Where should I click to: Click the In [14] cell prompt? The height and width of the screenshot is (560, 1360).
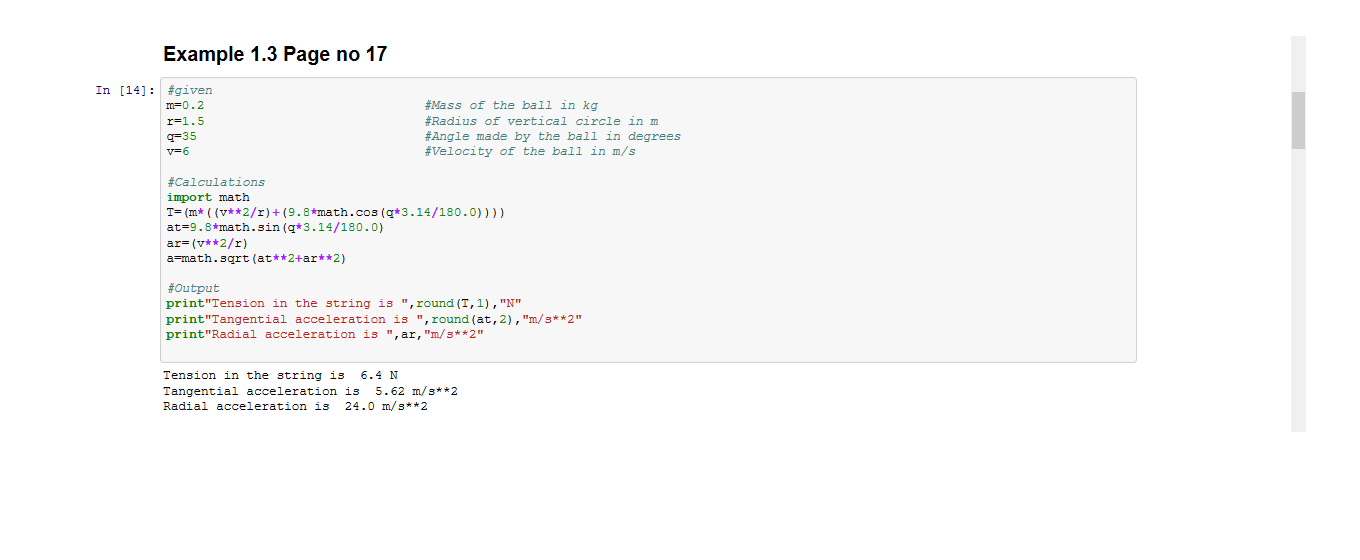click(125, 91)
